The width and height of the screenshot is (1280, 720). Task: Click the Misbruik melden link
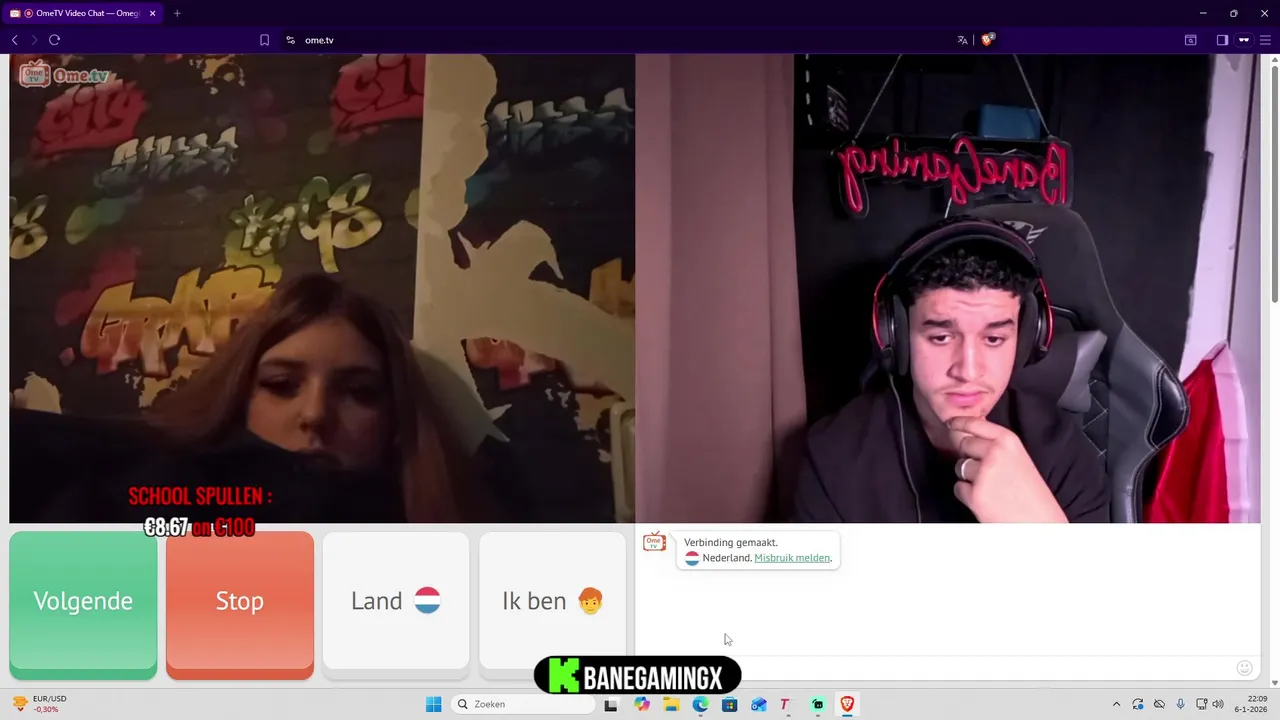pos(792,558)
